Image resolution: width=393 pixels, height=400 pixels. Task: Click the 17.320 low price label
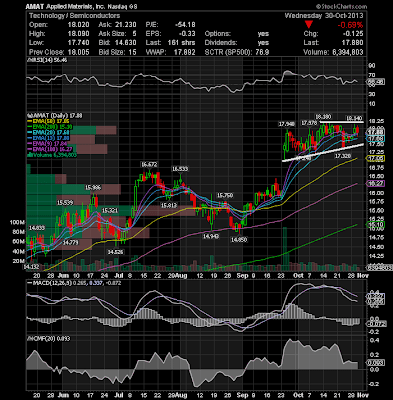[x=343, y=156]
